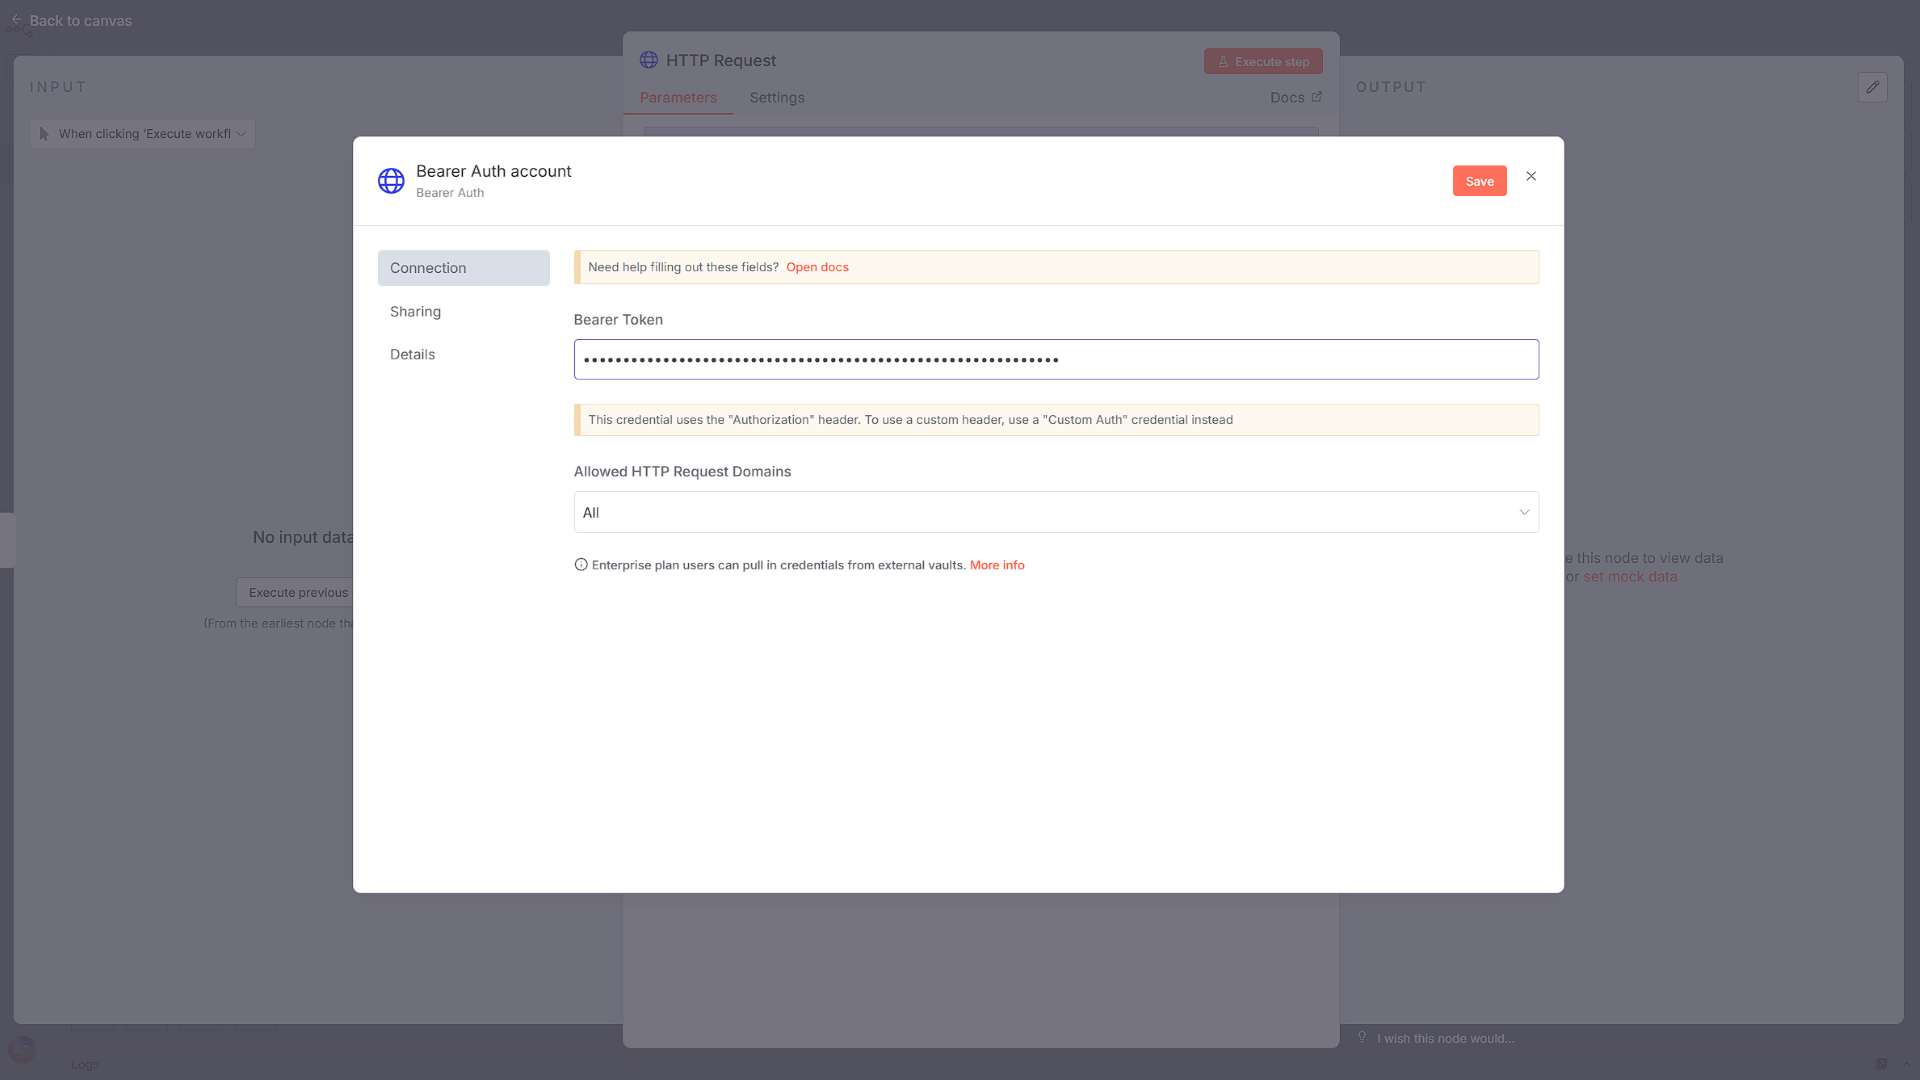Image resolution: width=1920 pixels, height=1080 pixels.
Task: Save the Bearer Auth credential
Action: pyautogui.click(x=1479, y=181)
